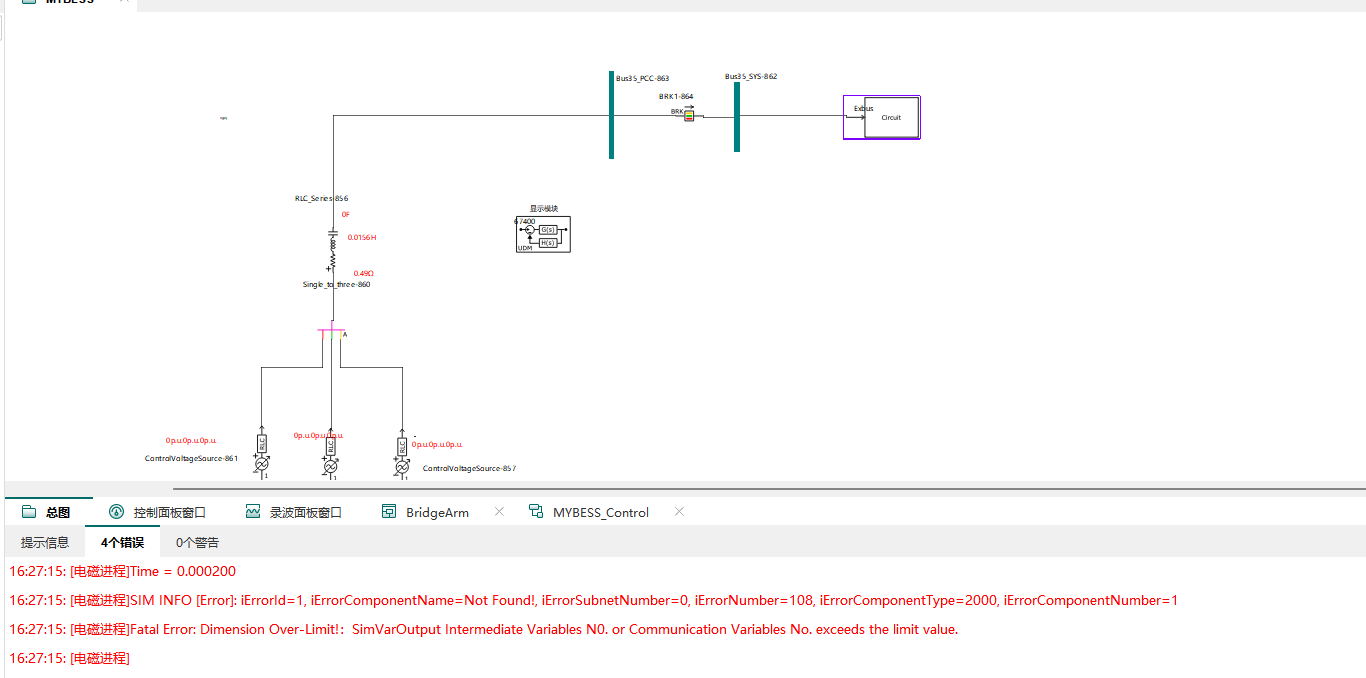
Task: Click the Fatal Error Dimension Over-Limit message
Action: tap(483, 629)
